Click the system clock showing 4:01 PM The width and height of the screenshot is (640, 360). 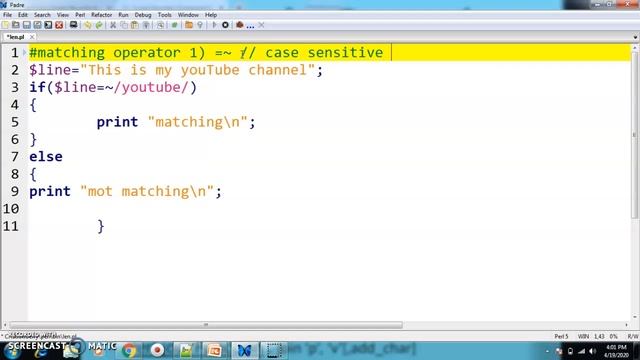[x=616, y=347]
